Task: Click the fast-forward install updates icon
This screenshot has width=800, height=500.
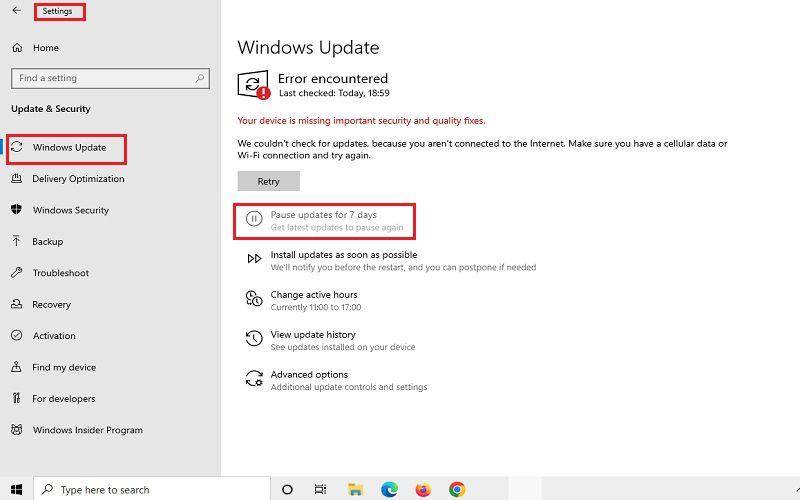Action: click(x=254, y=259)
